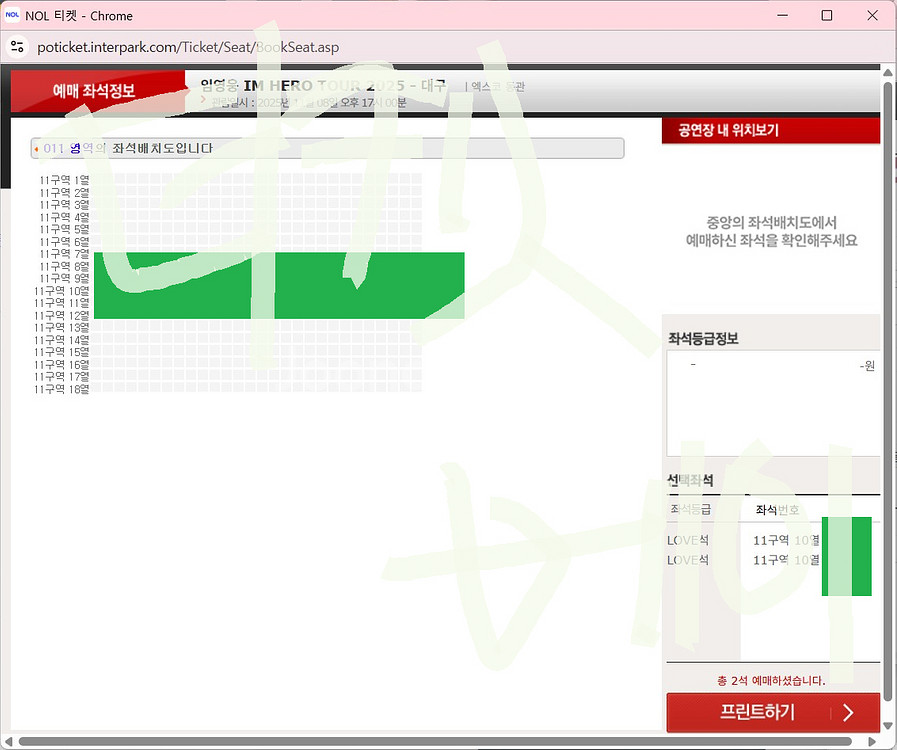Click the horizontal scrollbar right arrow
897x750 pixels.
click(x=872, y=741)
